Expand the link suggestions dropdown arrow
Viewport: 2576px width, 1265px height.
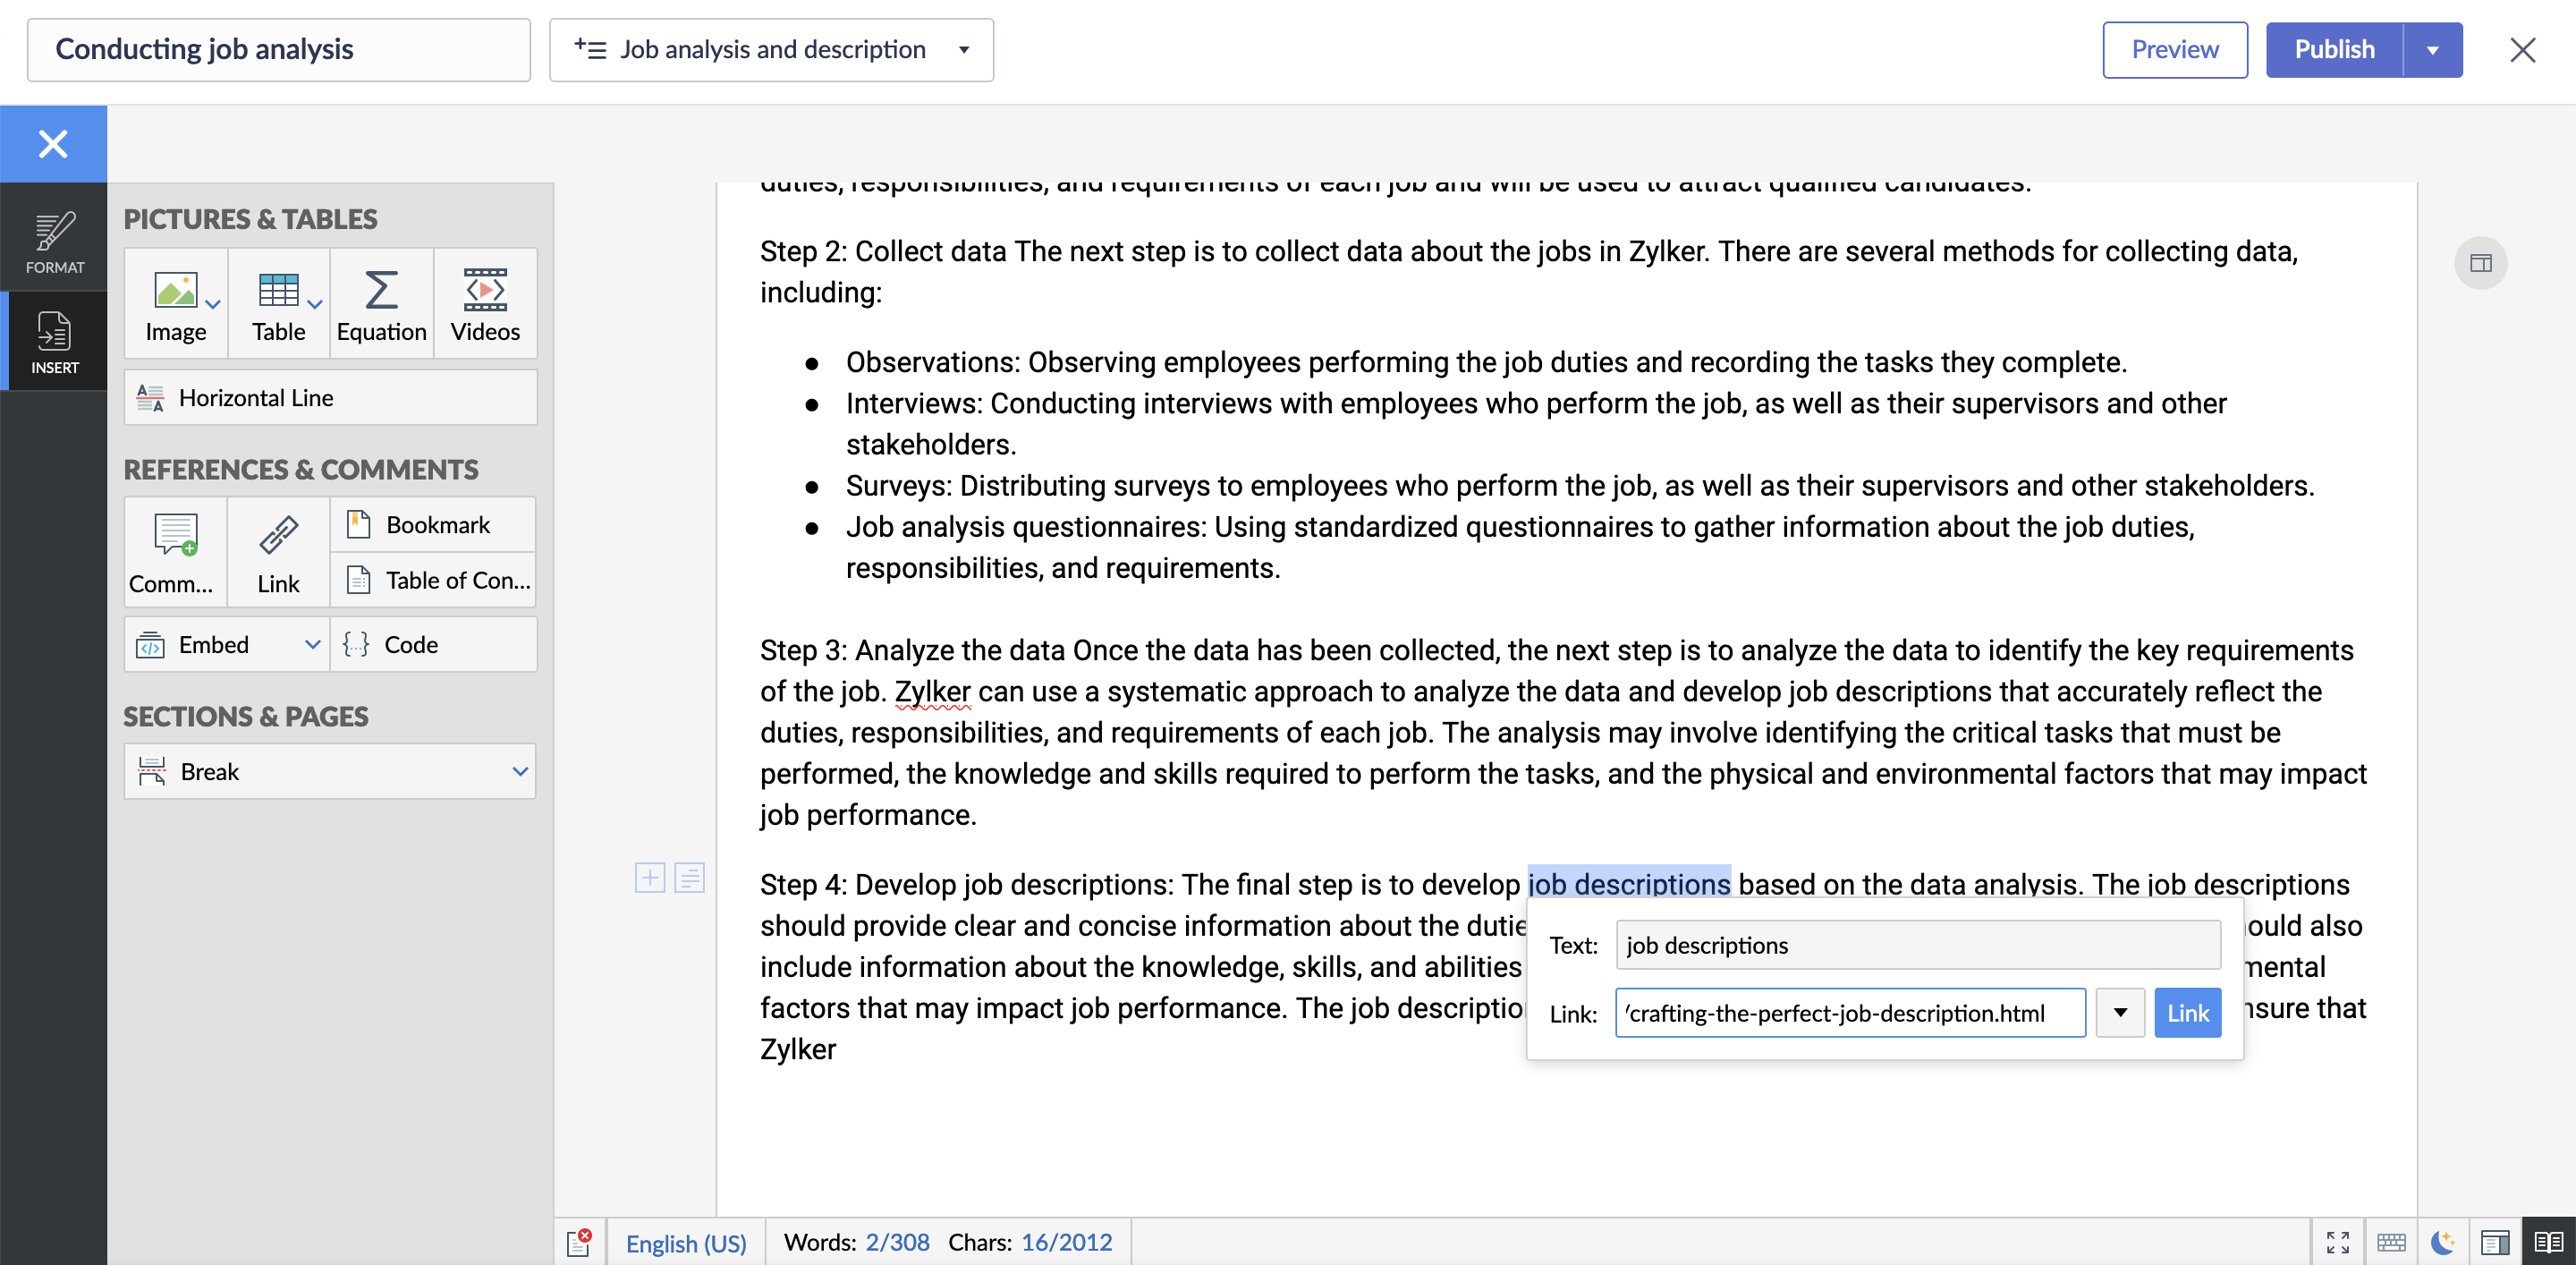2119,1013
